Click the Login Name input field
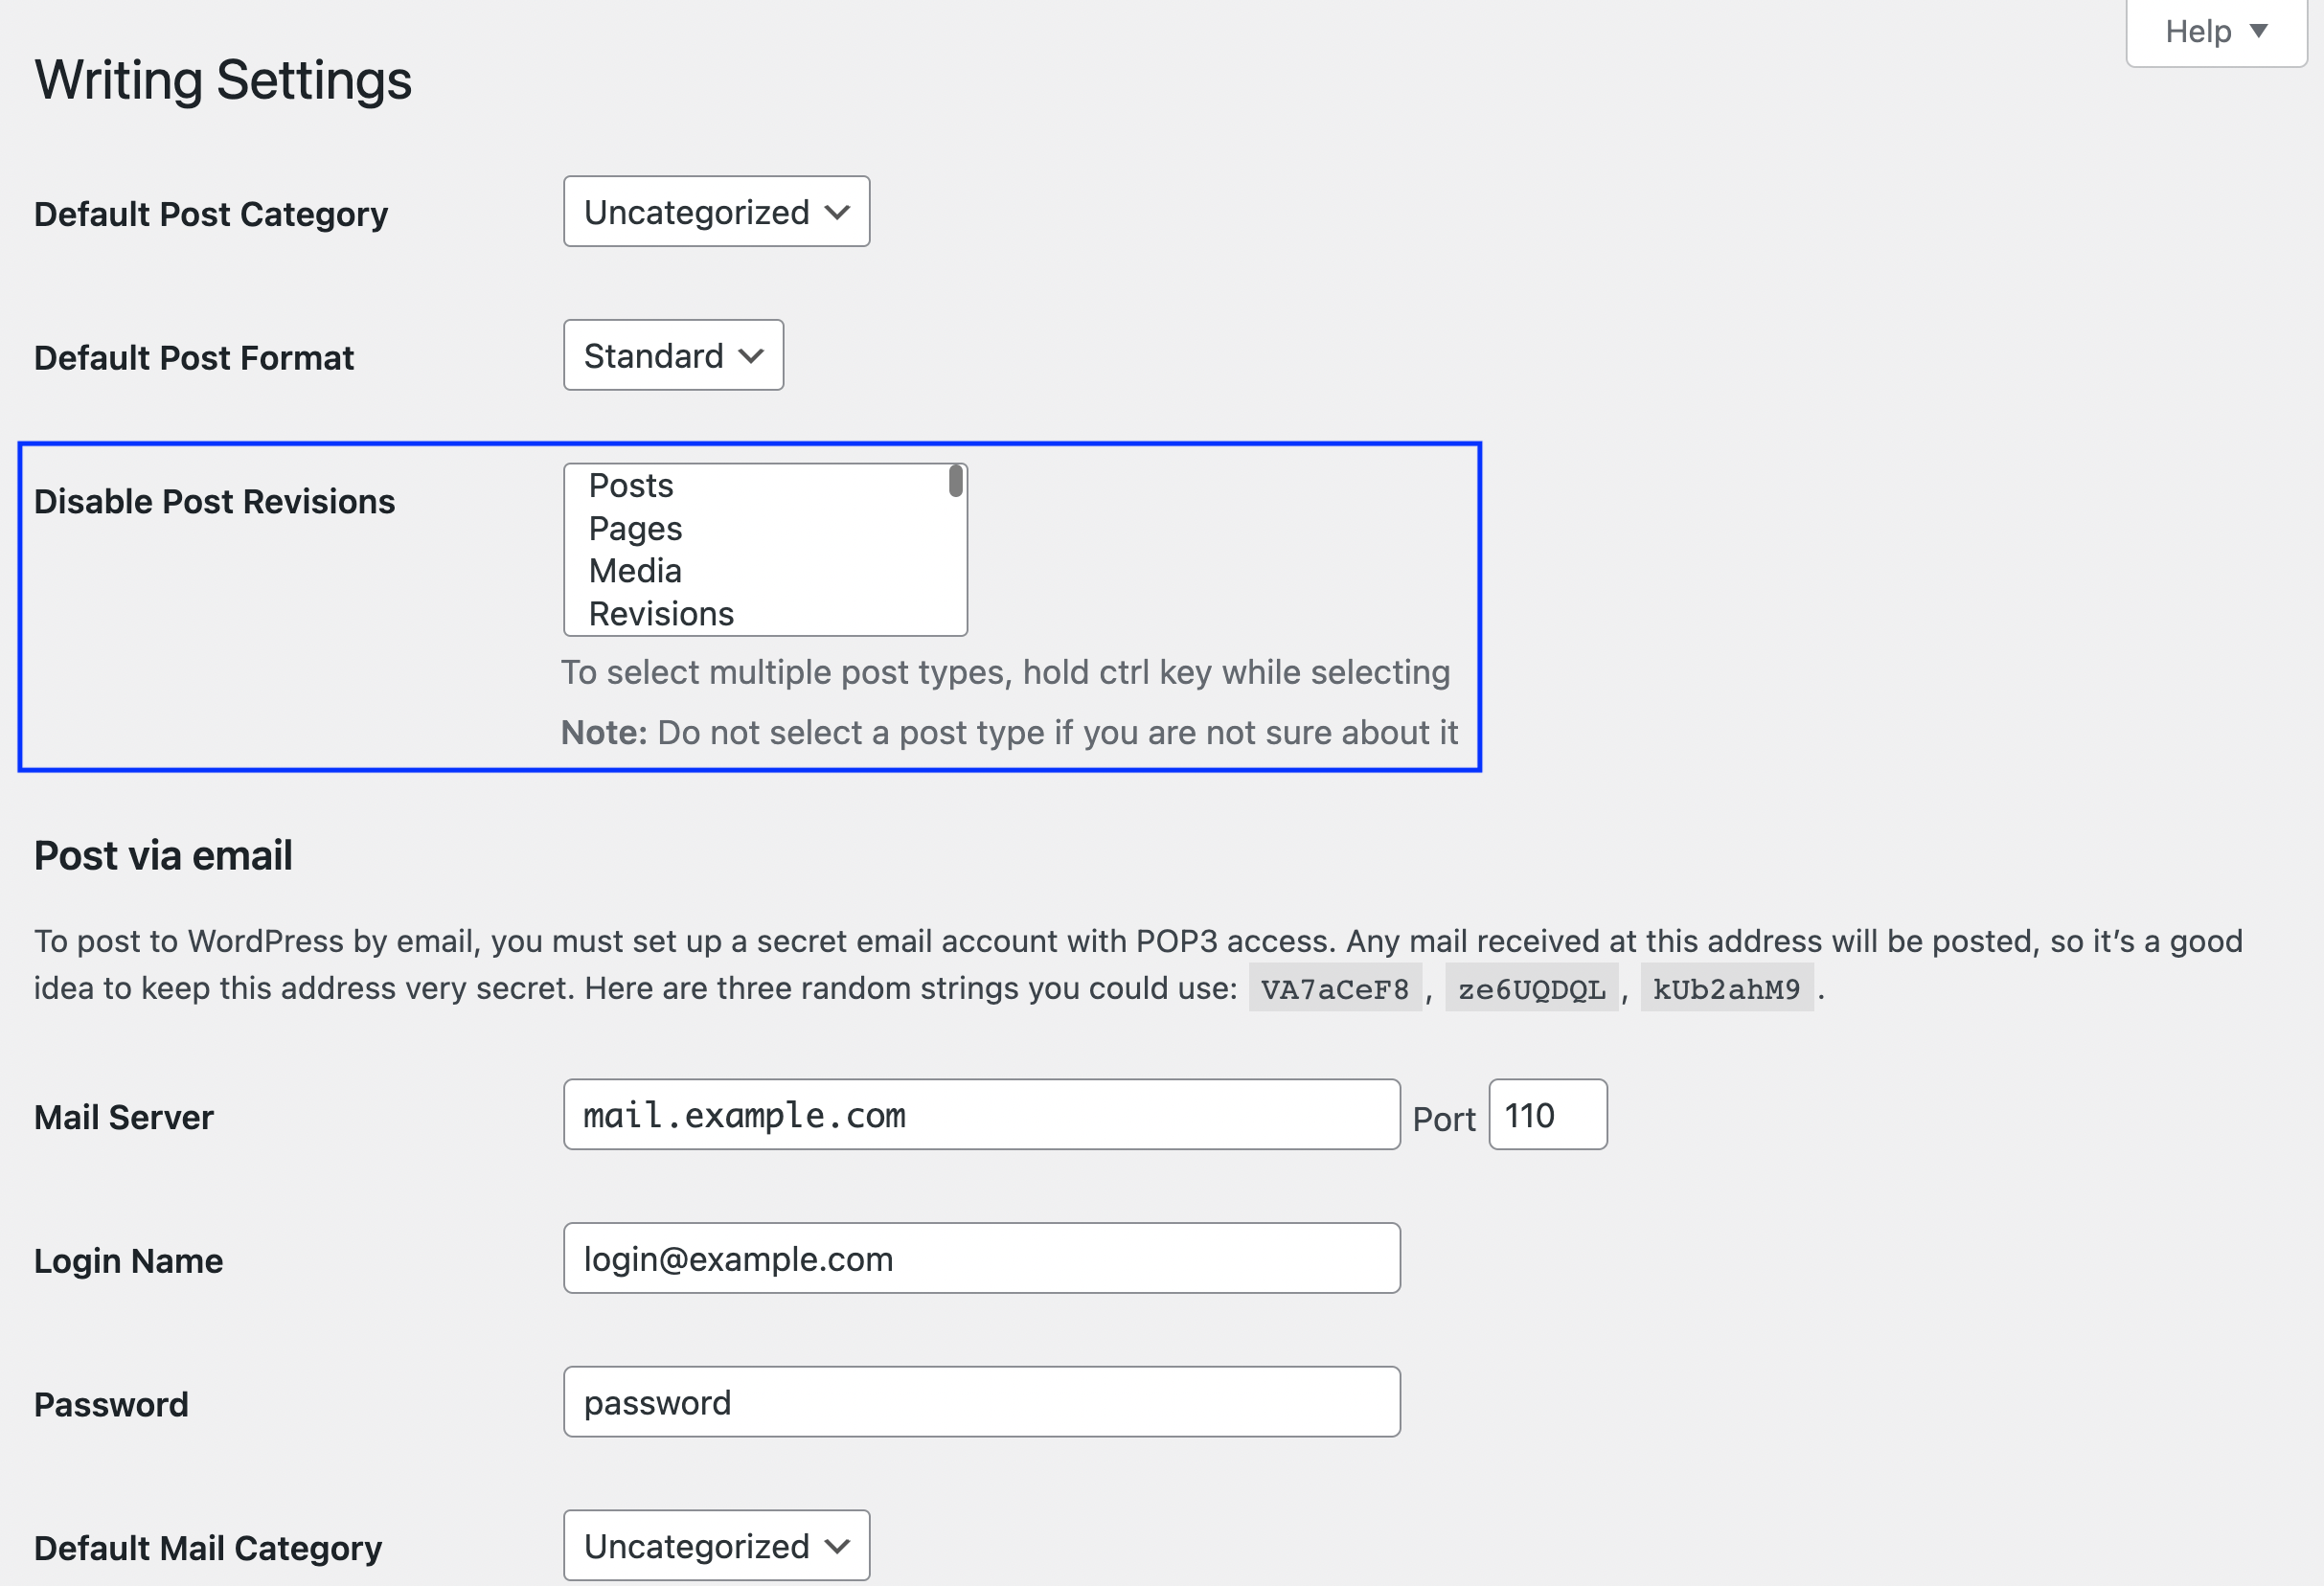The image size is (2324, 1586). point(980,1258)
